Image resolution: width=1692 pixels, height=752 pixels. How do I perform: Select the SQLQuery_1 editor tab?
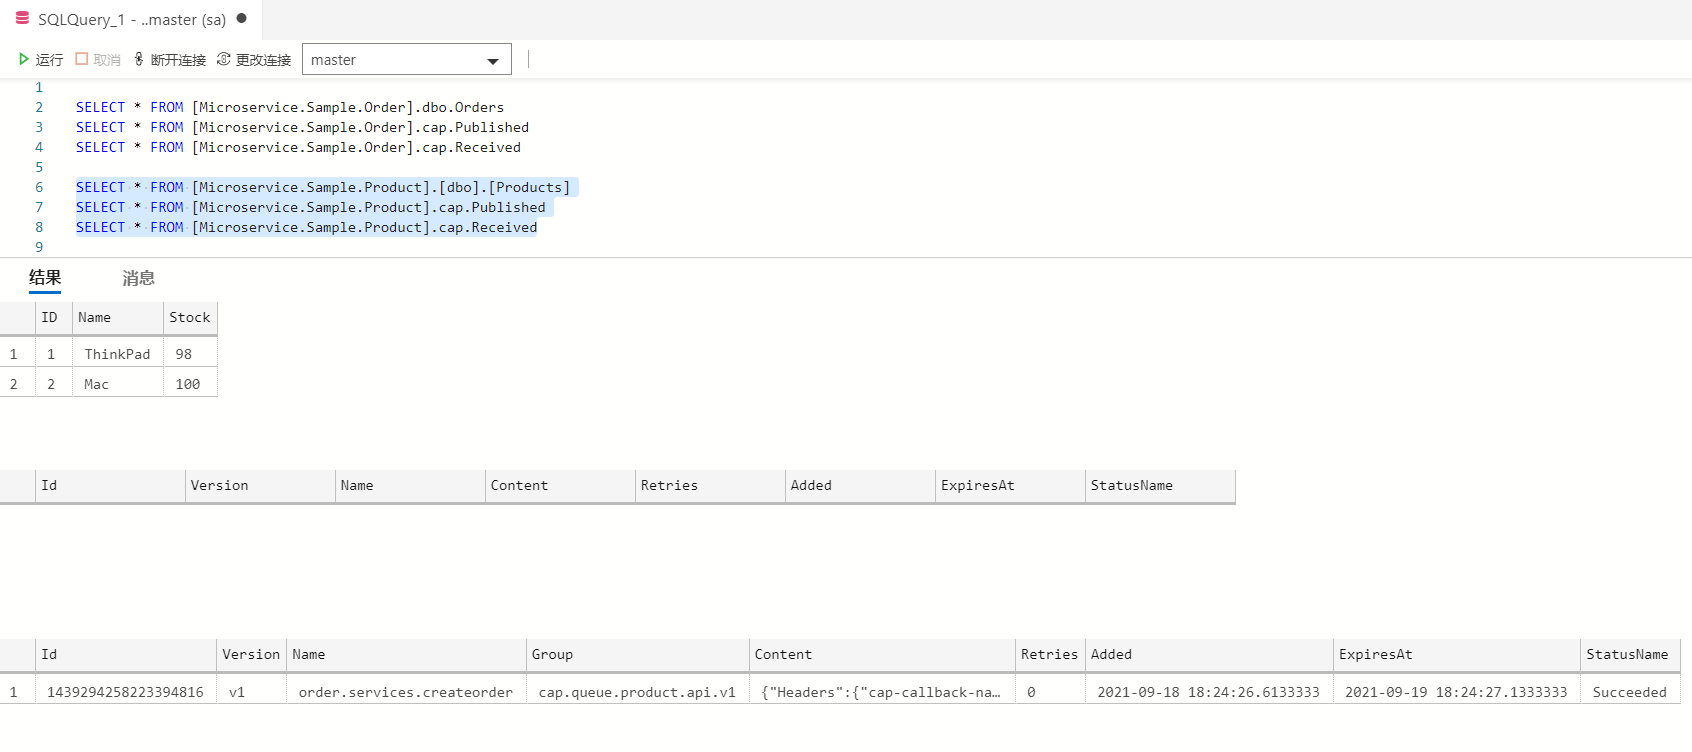click(x=131, y=20)
